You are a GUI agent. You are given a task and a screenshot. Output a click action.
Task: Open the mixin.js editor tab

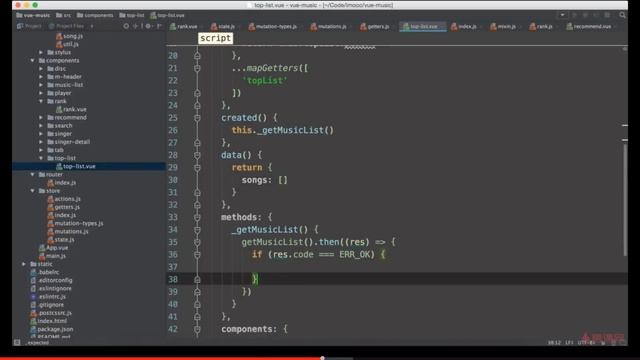(x=503, y=27)
